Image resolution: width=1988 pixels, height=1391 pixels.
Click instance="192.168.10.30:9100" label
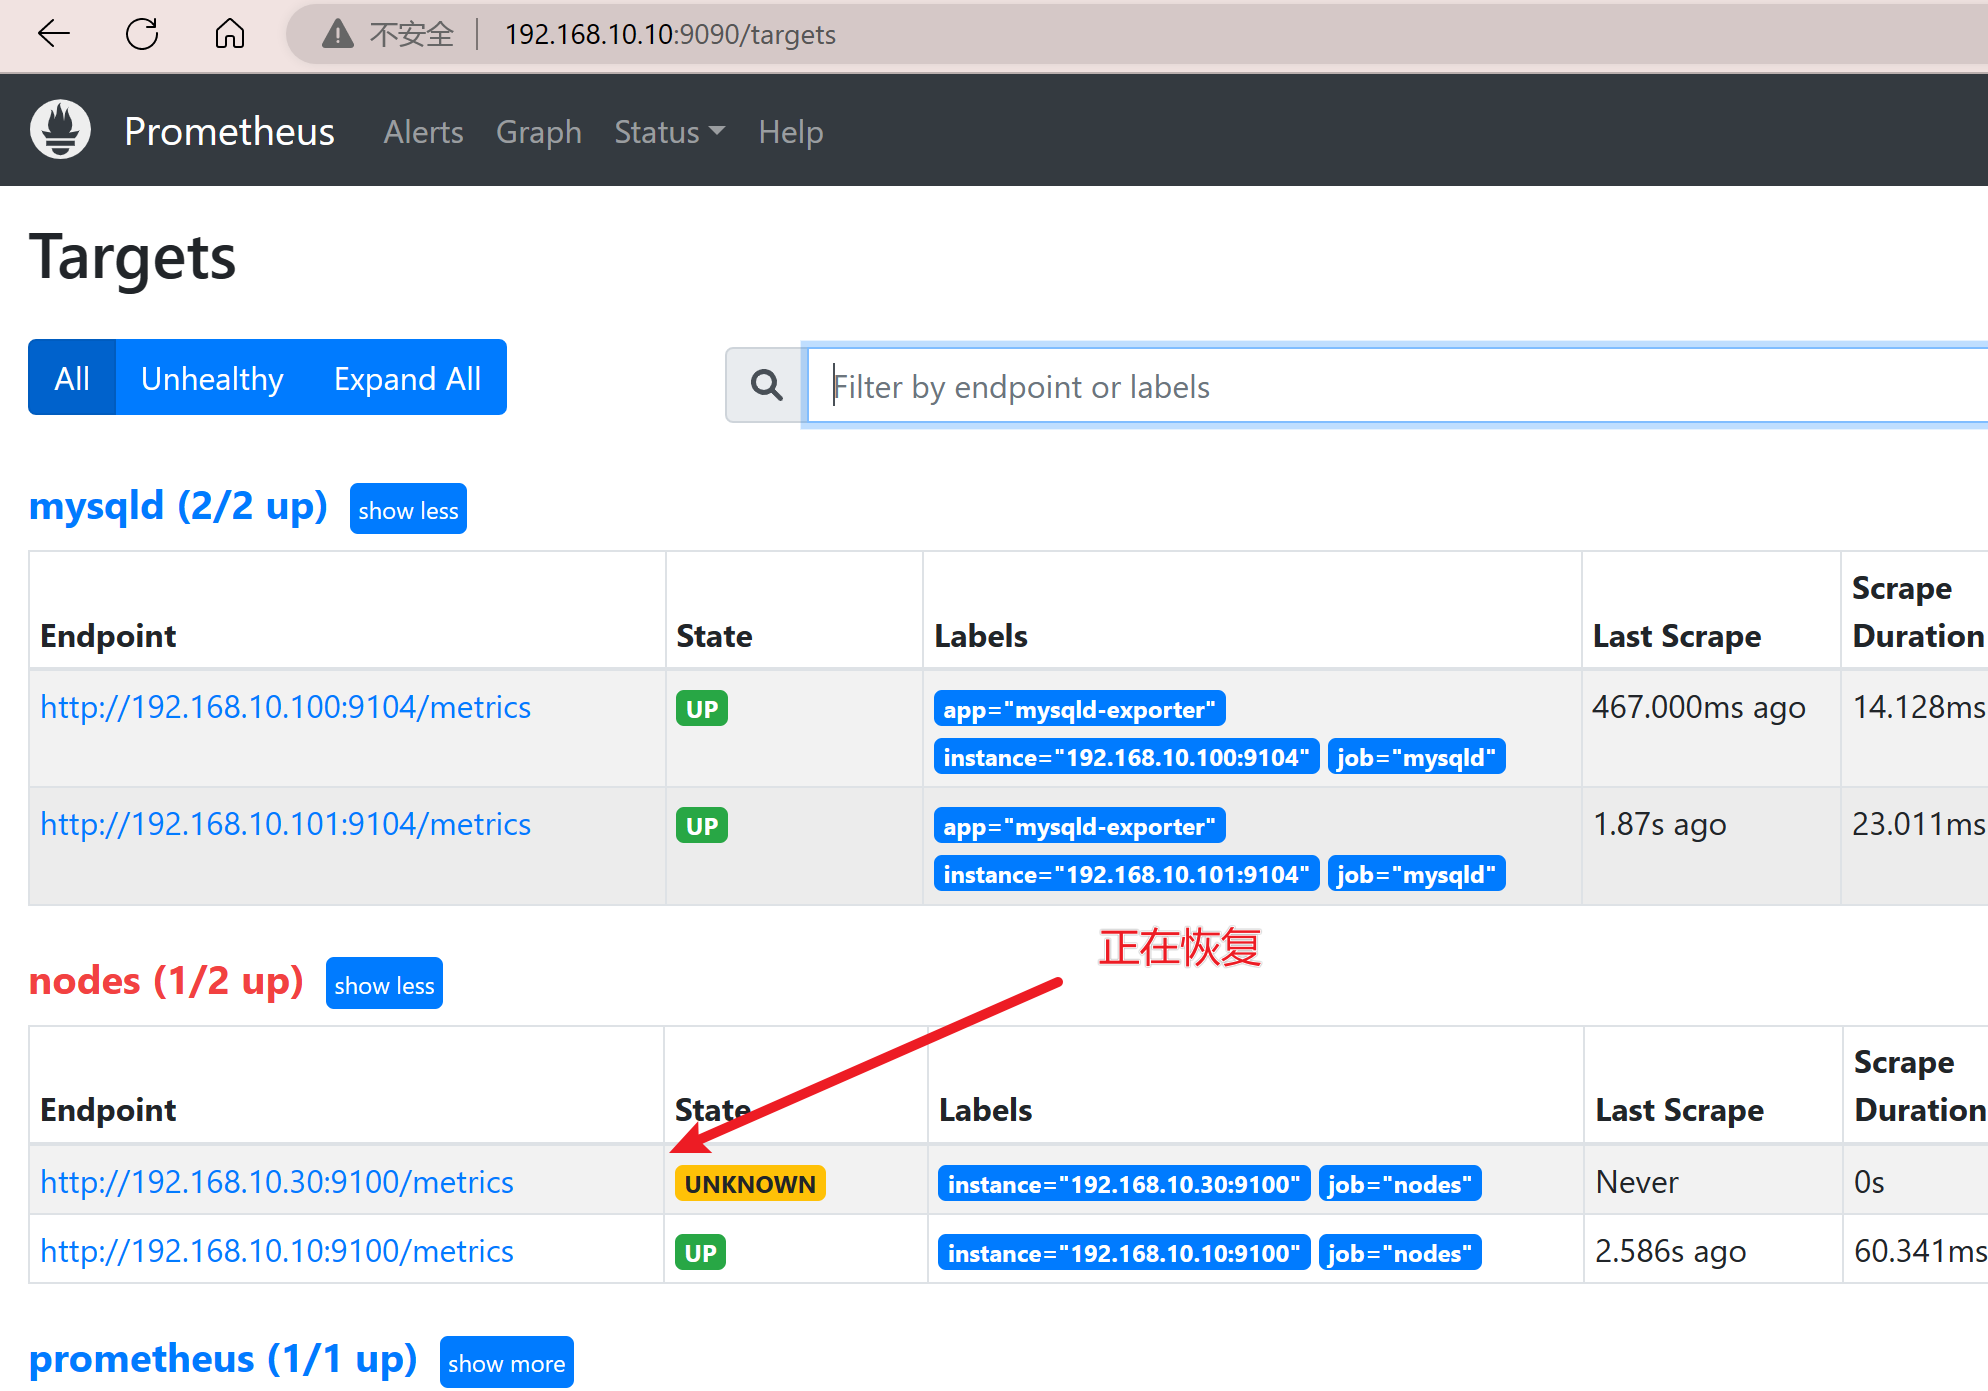coord(1124,1184)
